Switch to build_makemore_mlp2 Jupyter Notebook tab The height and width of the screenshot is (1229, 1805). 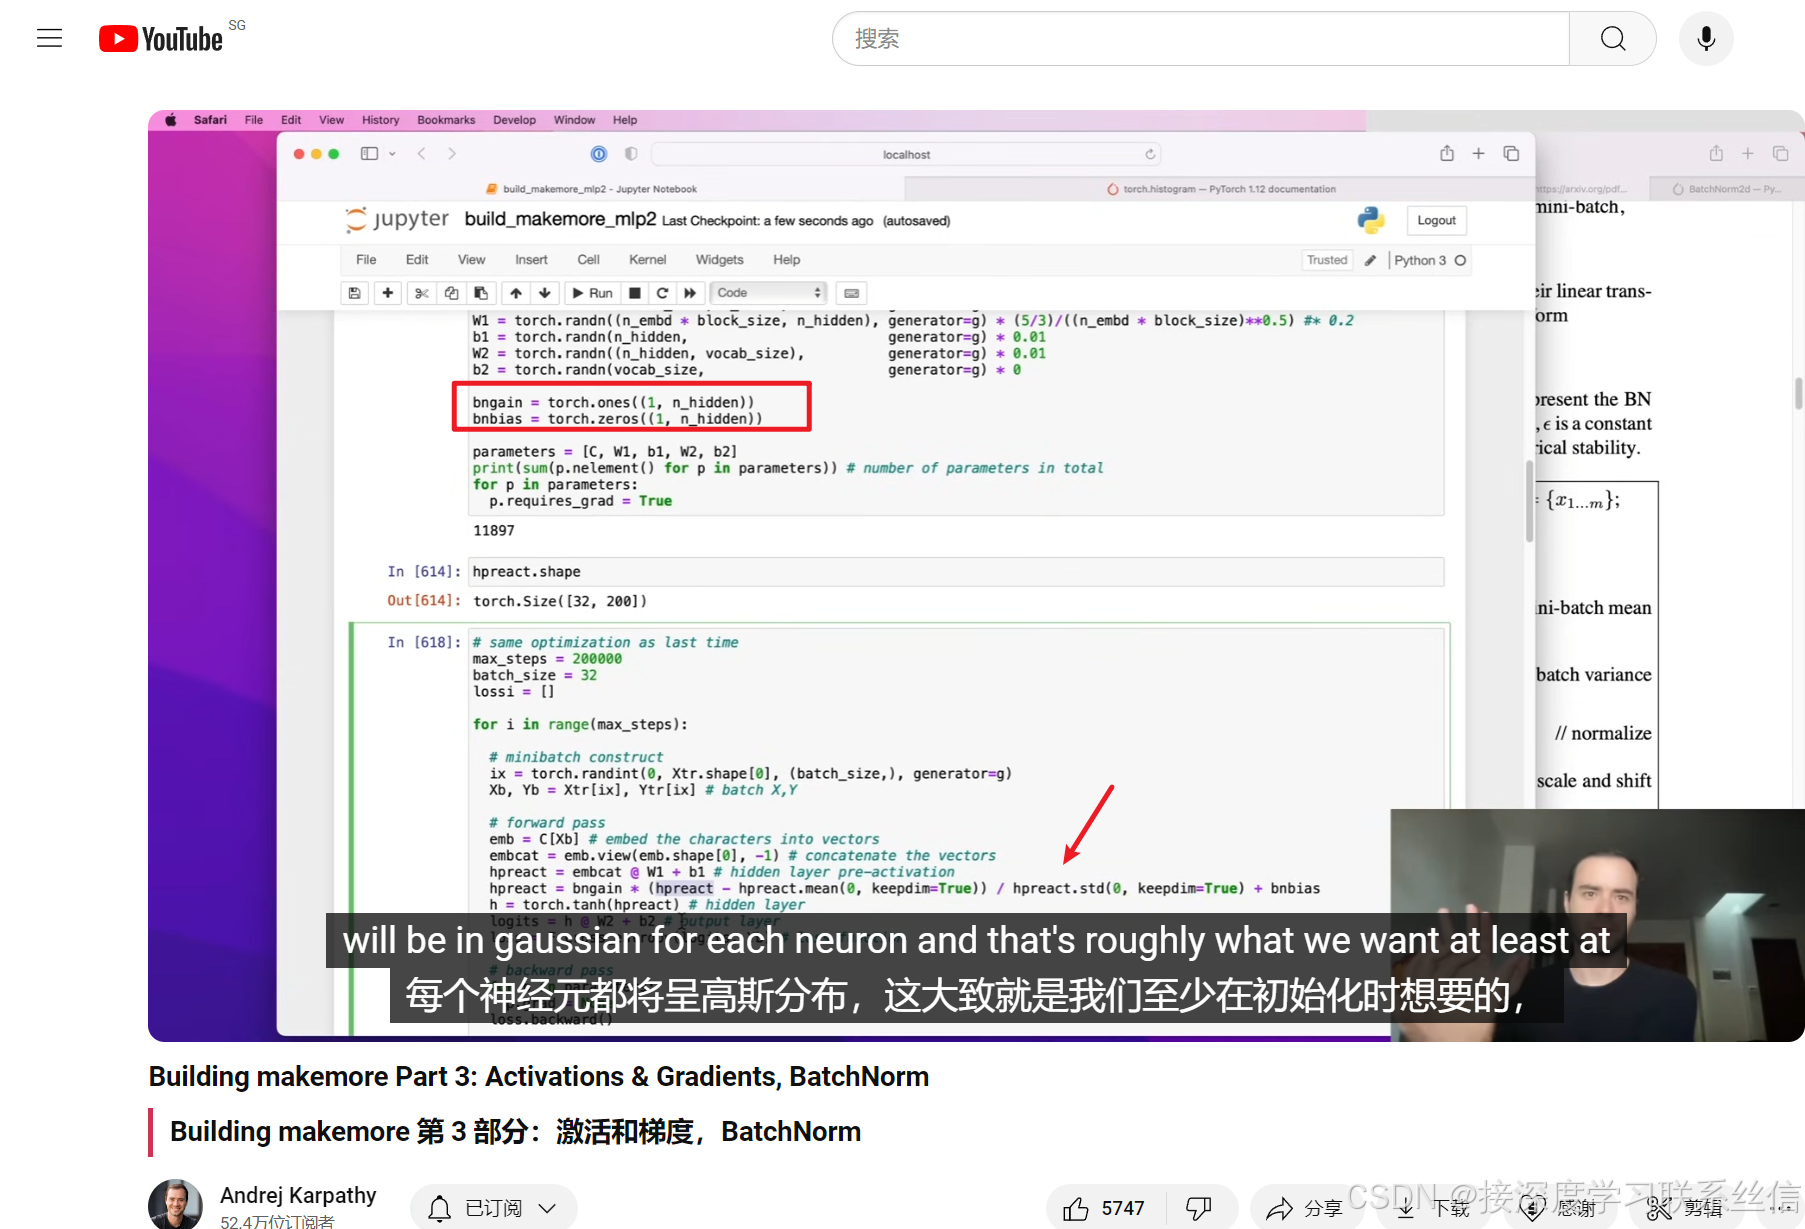(x=591, y=189)
